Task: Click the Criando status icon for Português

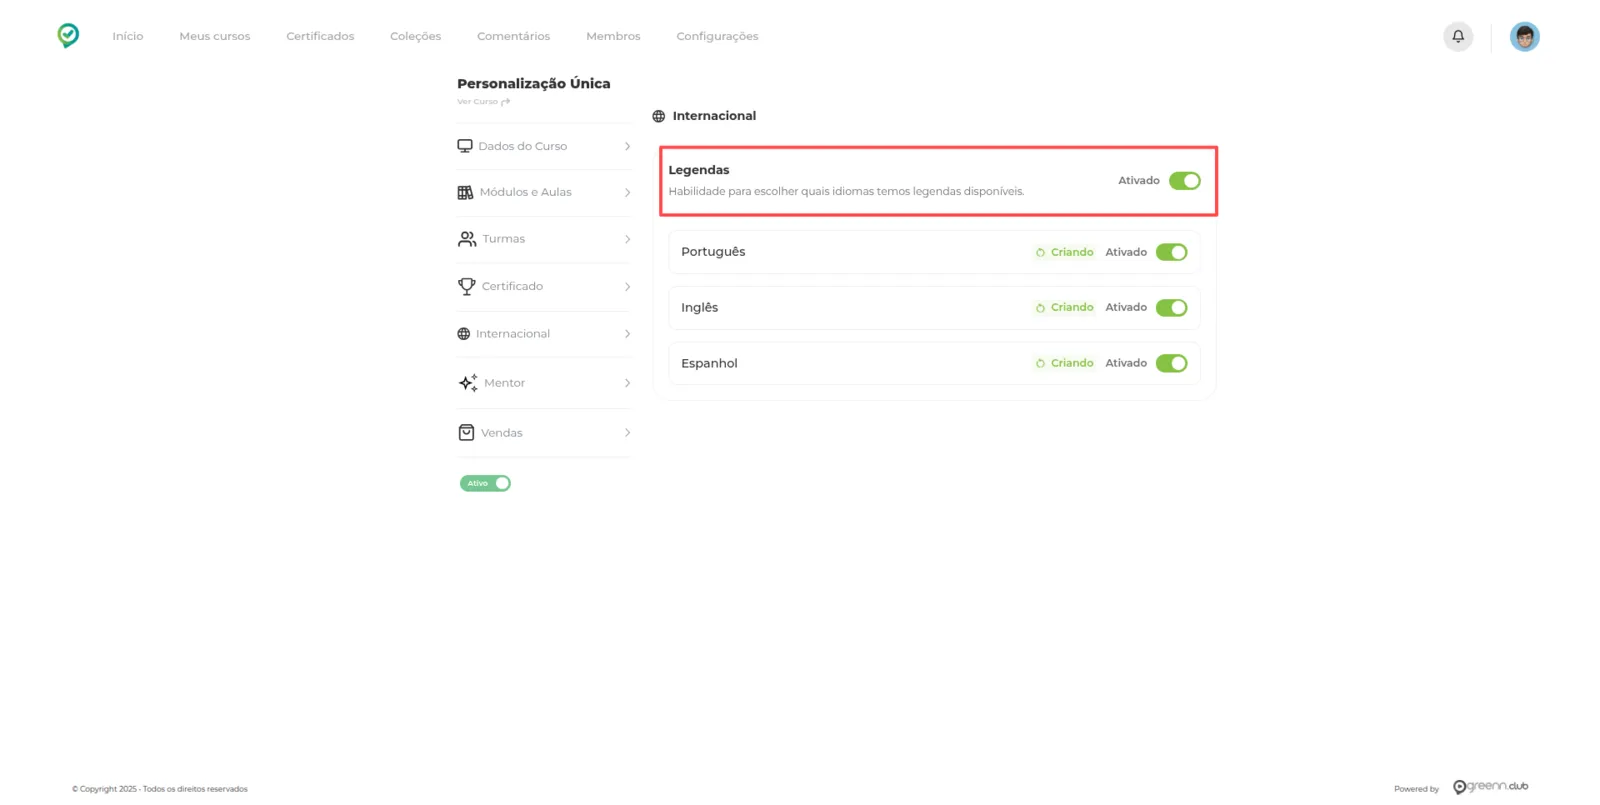Action: pyautogui.click(x=1040, y=253)
